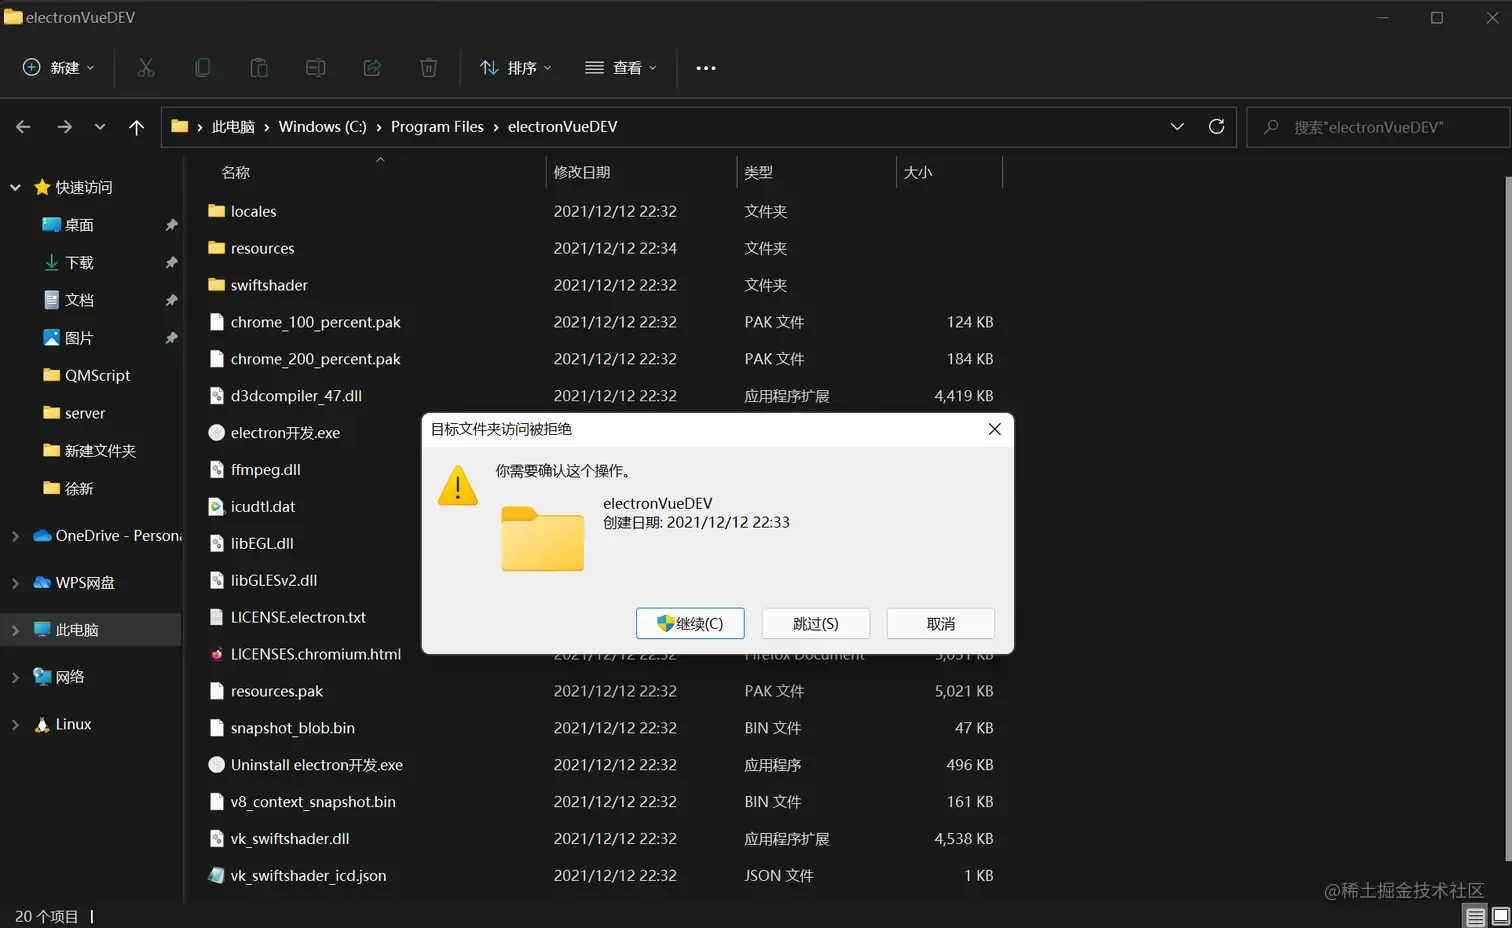Screen dimensions: 1512x928
Task: Open the 查看 (View) dropdown
Action: point(621,68)
